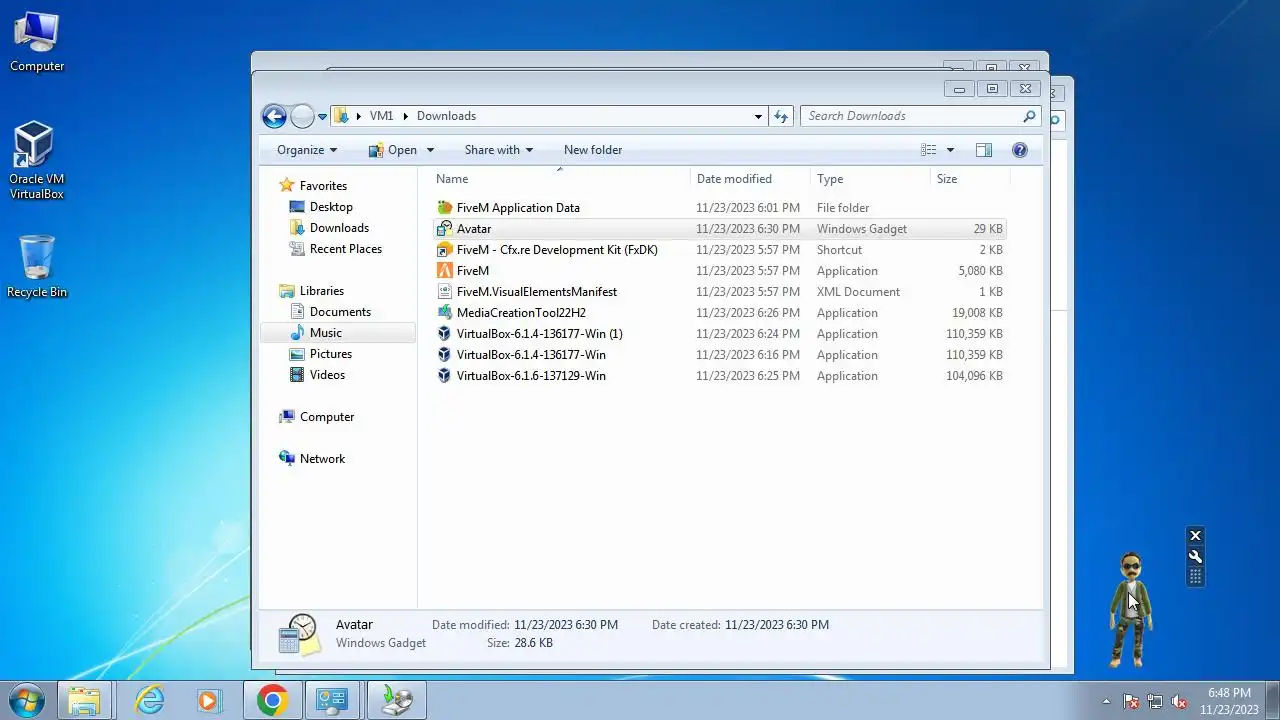Click the Search Downloads field
This screenshot has height=720, width=1280.
(x=920, y=116)
